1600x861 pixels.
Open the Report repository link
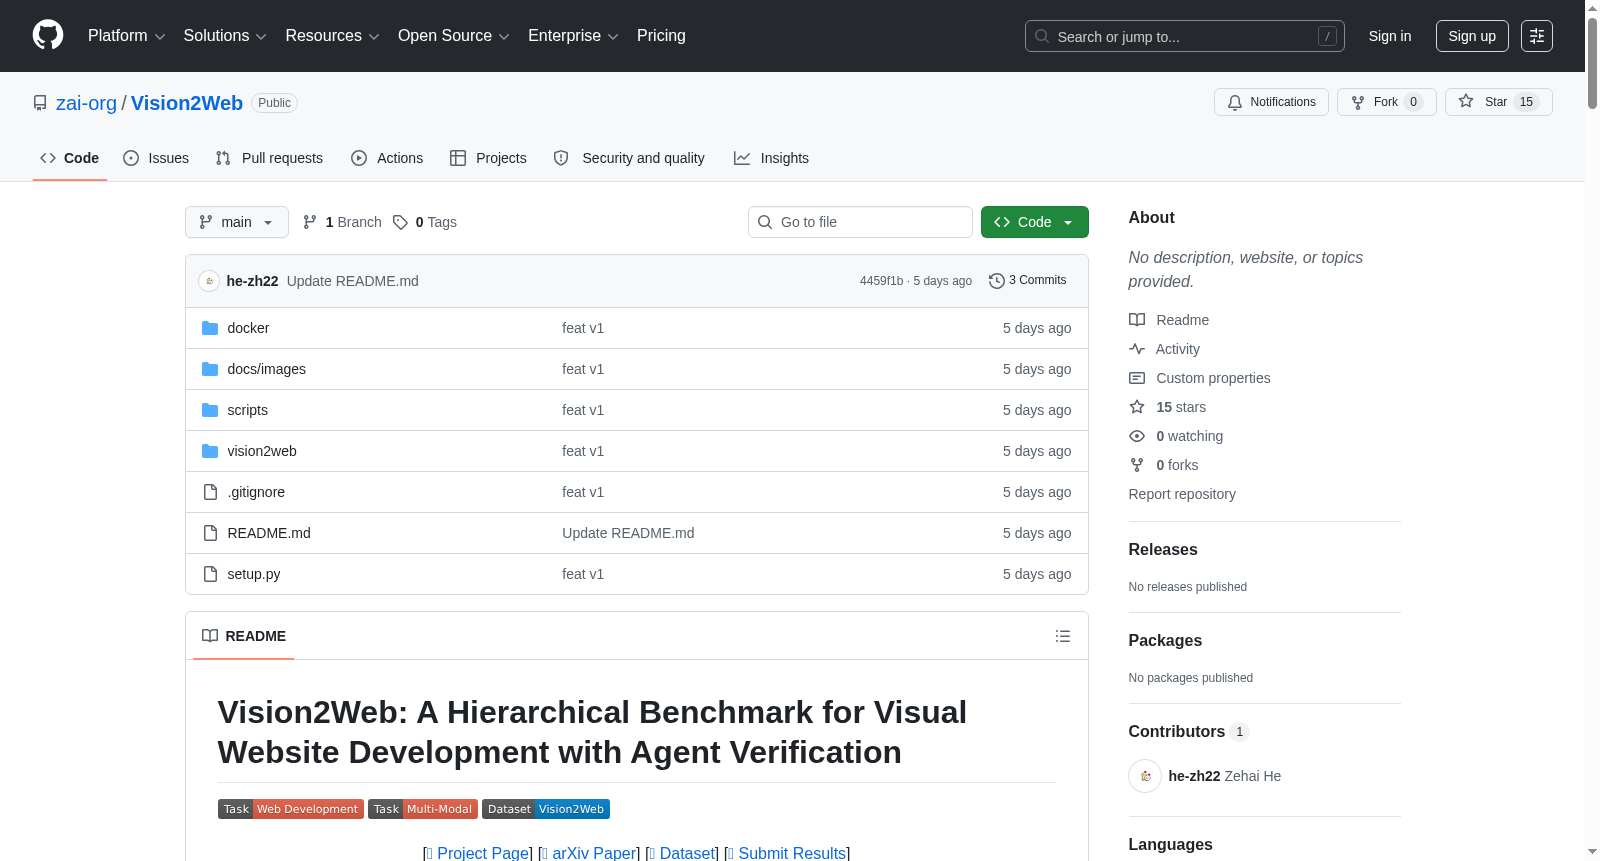click(x=1182, y=494)
